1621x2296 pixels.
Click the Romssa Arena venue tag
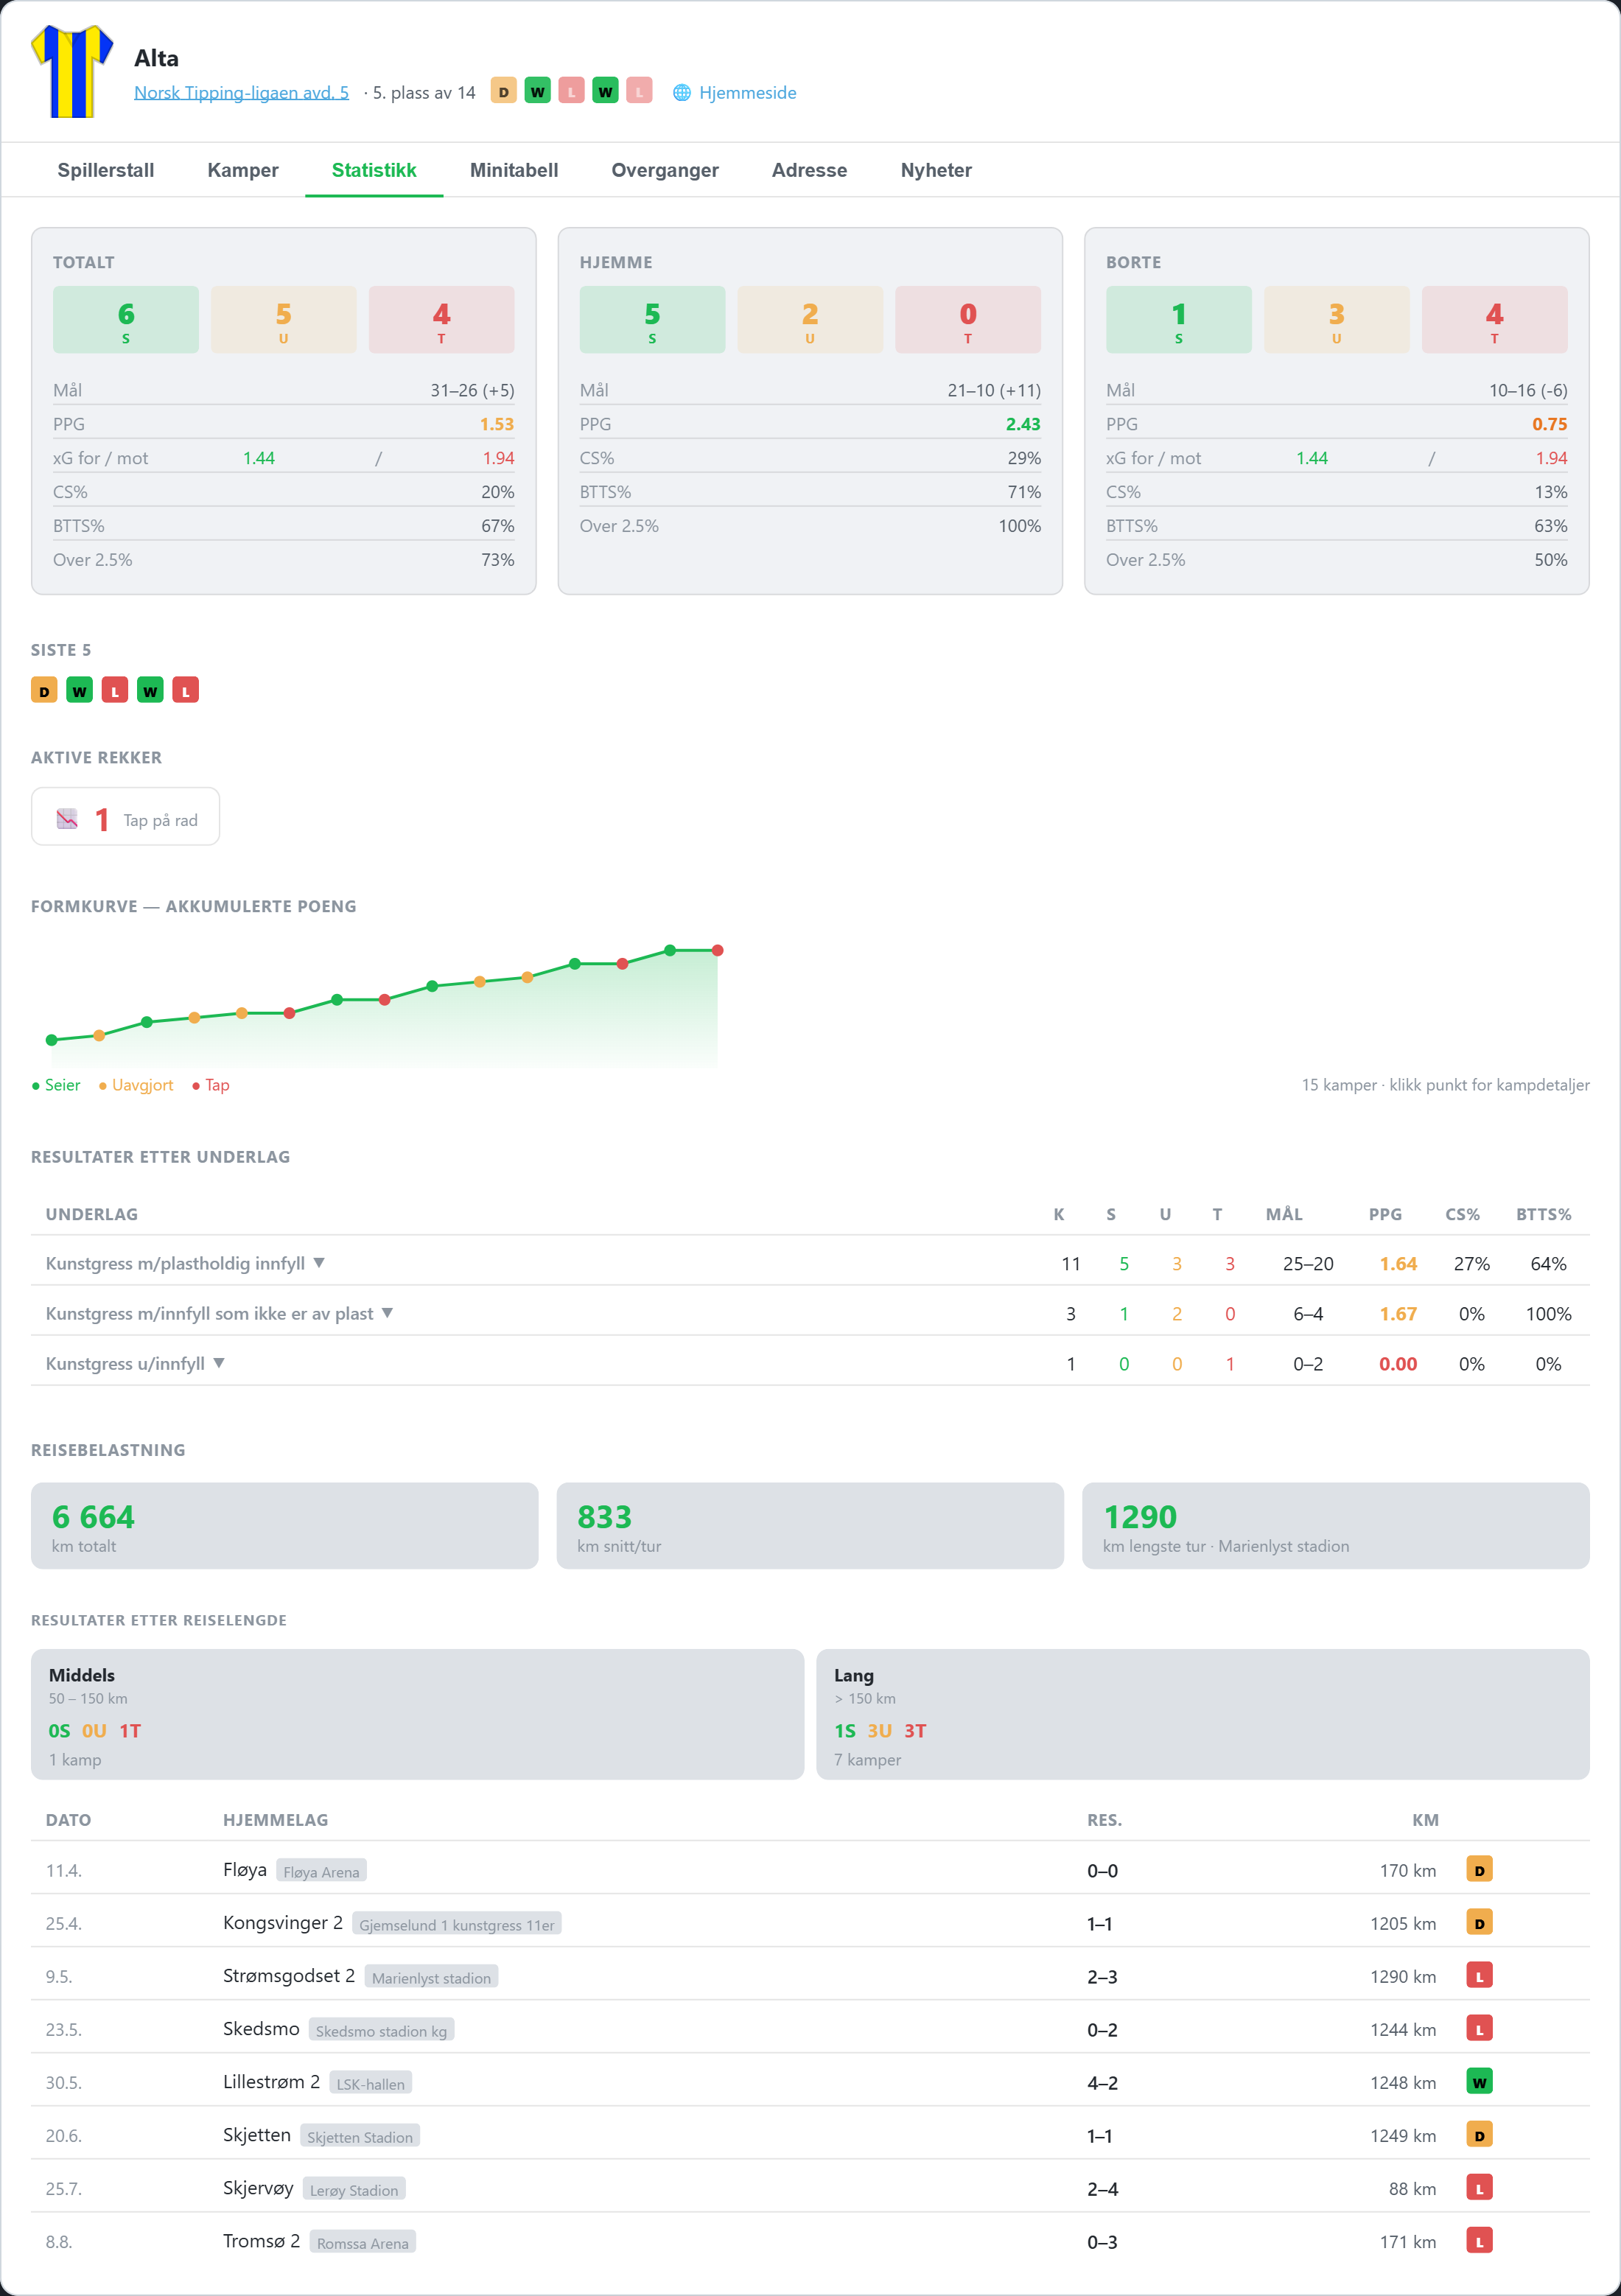pyautogui.click(x=362, y=2242)
